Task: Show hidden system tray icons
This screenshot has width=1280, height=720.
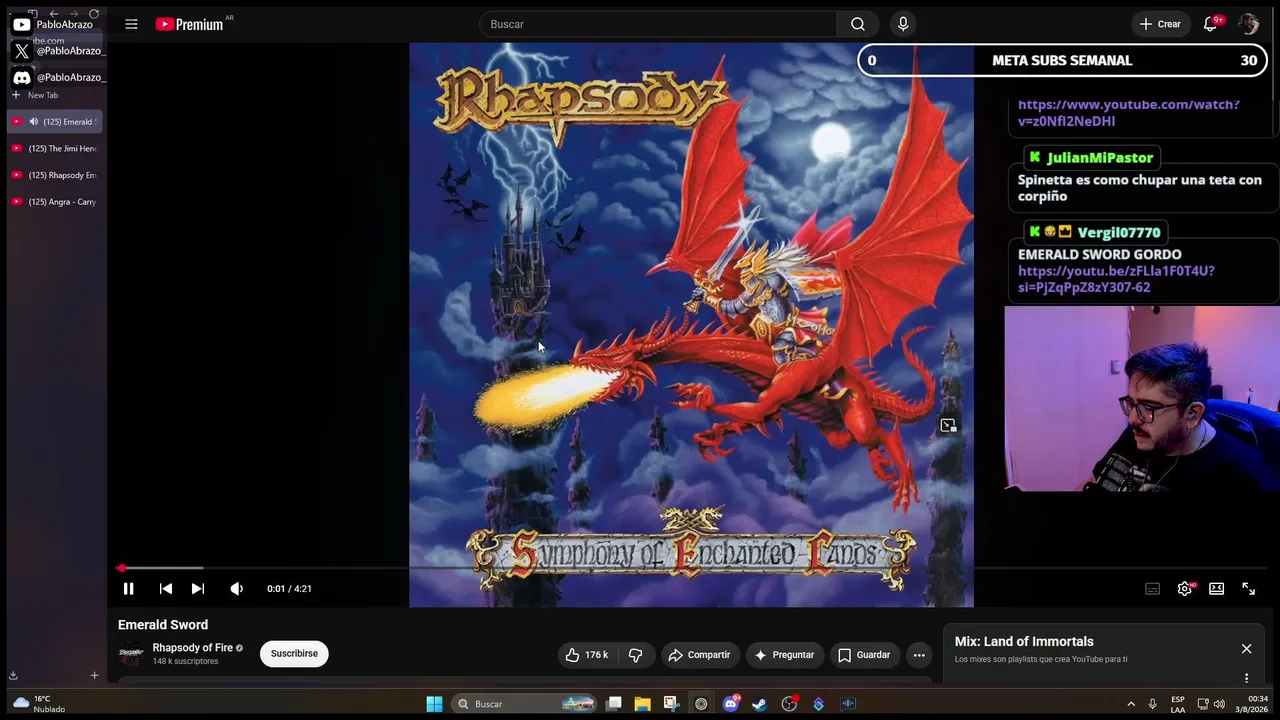Action: tap(1131, 704)
